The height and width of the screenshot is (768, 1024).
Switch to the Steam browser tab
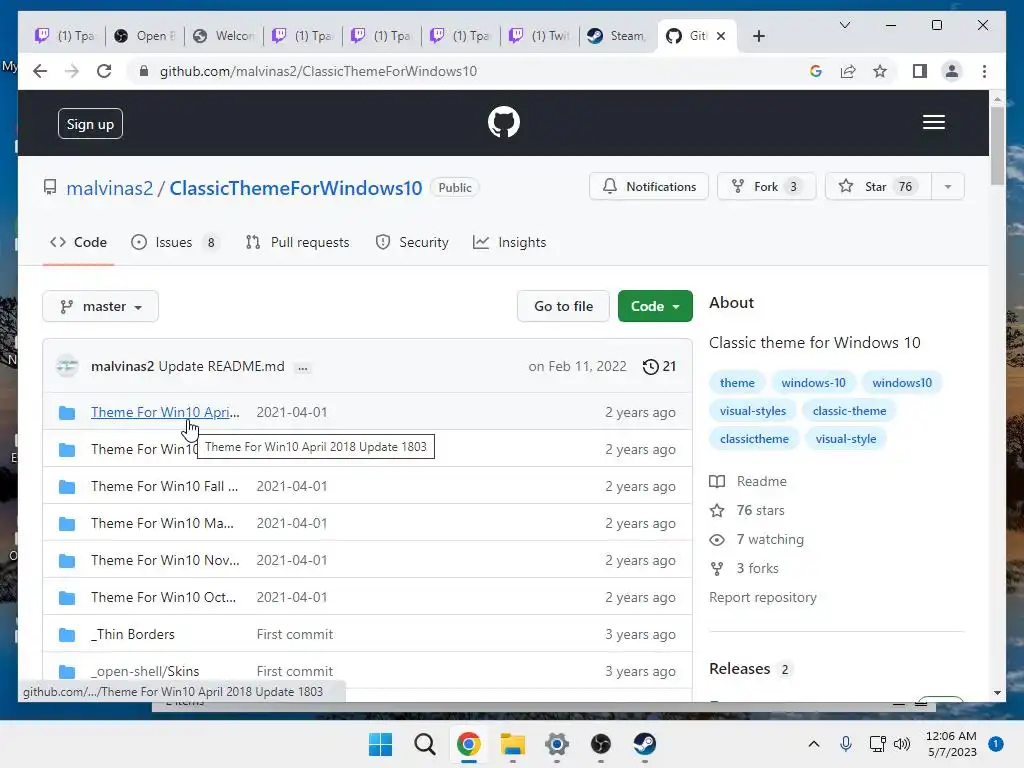click(x=616, y=36)
